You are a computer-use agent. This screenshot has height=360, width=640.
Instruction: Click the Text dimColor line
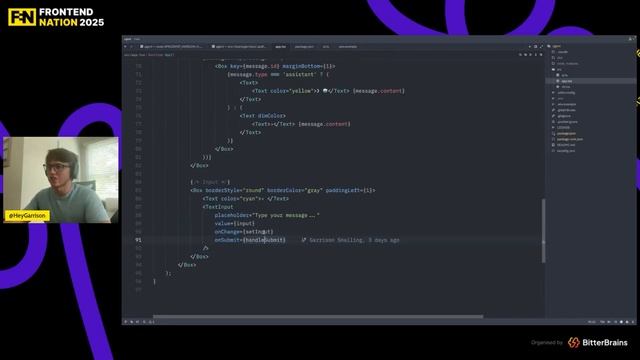[x=263, y=116]
